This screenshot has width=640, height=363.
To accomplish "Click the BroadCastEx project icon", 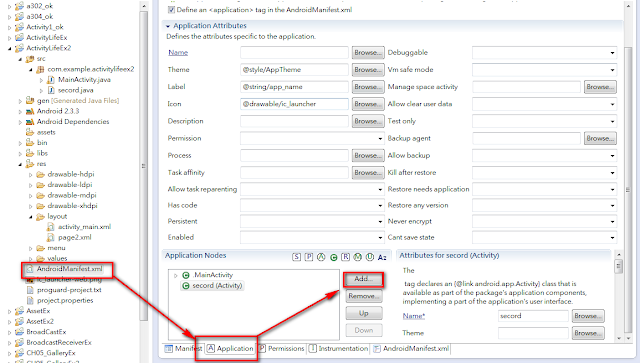I will 19,332.
